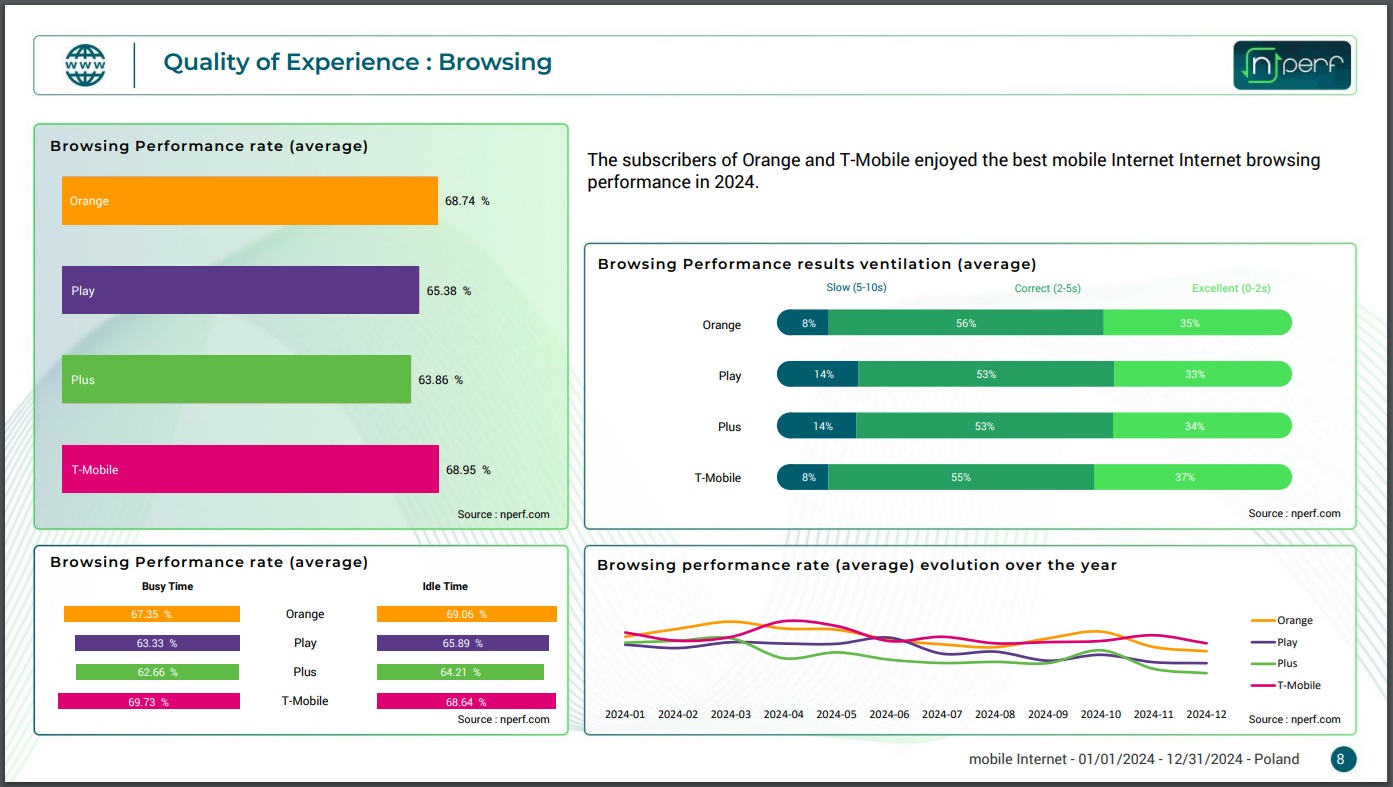Screen dimensions: 1393x787
Task: Select the T-Mobile legend entry in evolution chart
Action: 1286,685
